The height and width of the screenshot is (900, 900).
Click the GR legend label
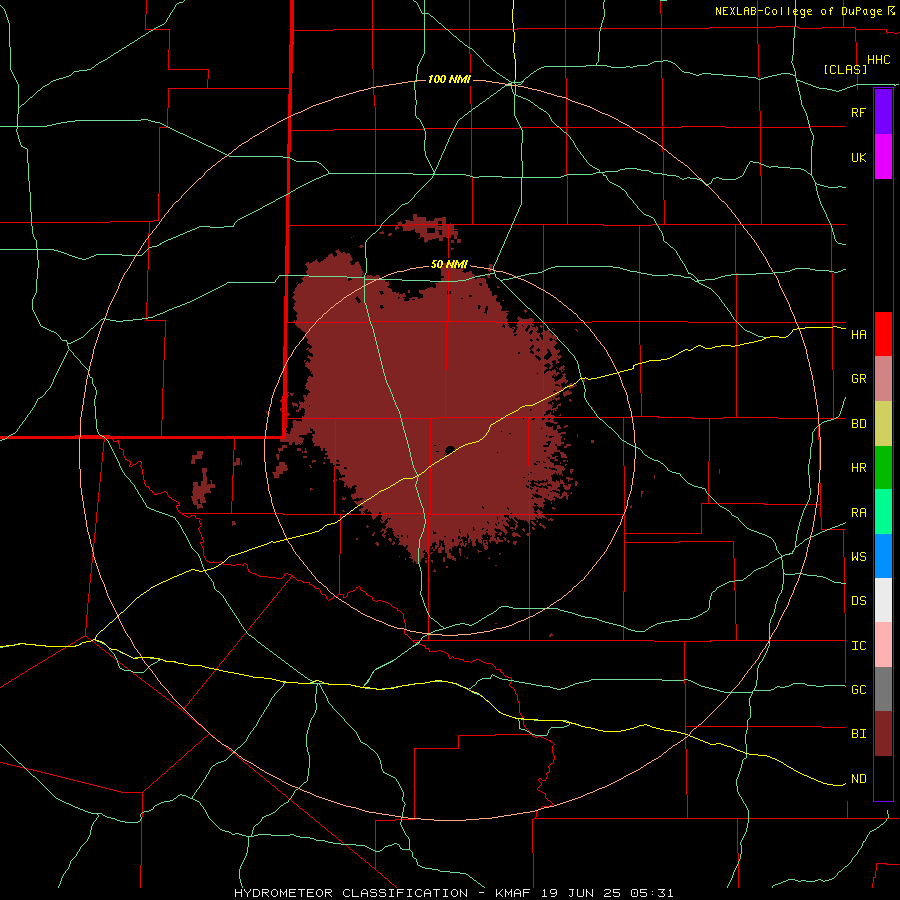[858, 379]
